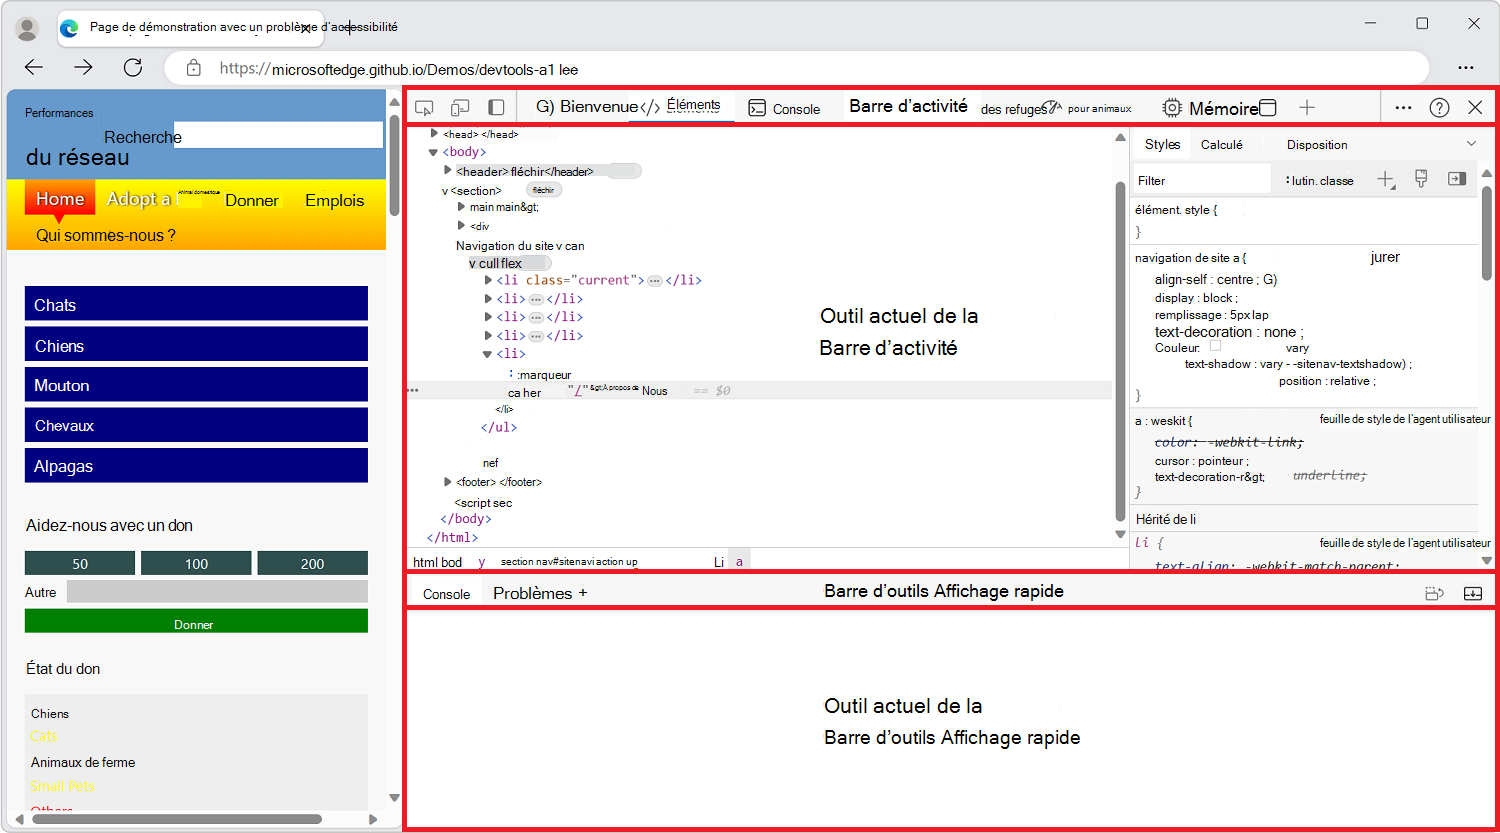Expand Quick View panel using bottom-right icon

(1473, 592)
